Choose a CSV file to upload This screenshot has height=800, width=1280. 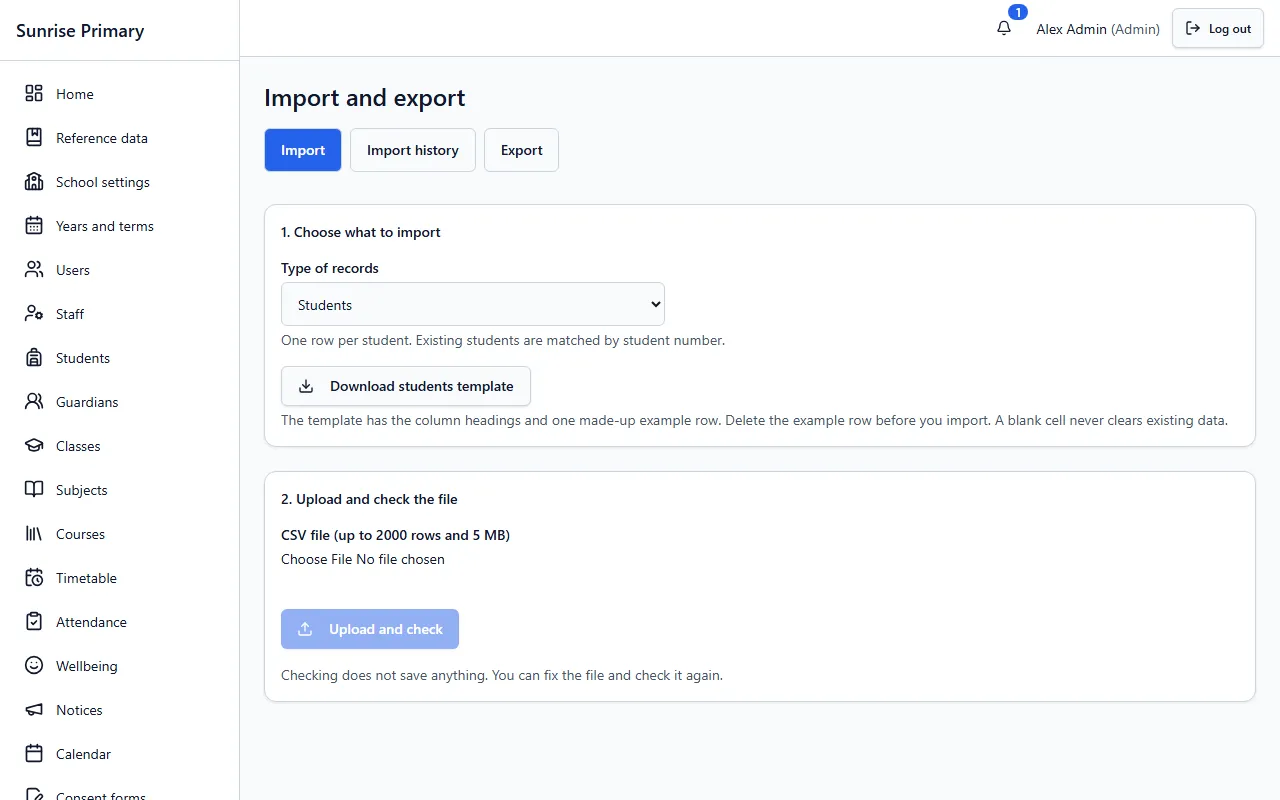pyautogui.click(x=363, y=559)
